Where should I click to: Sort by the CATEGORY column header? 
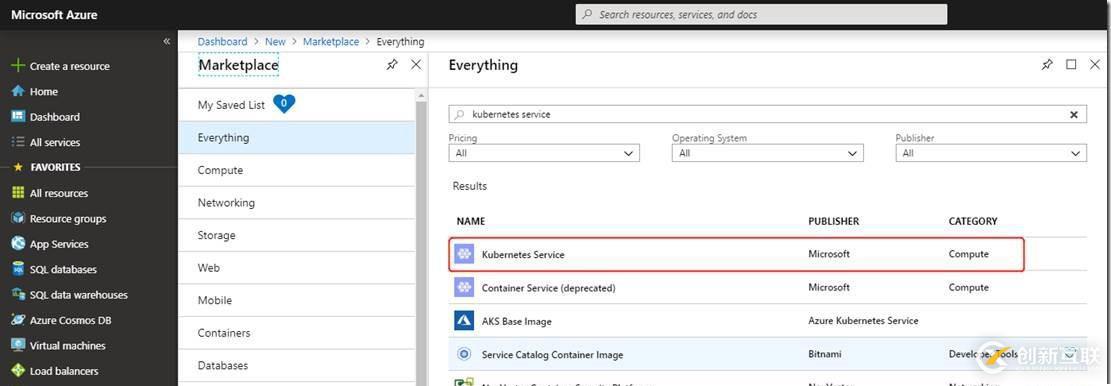(973, 221)
